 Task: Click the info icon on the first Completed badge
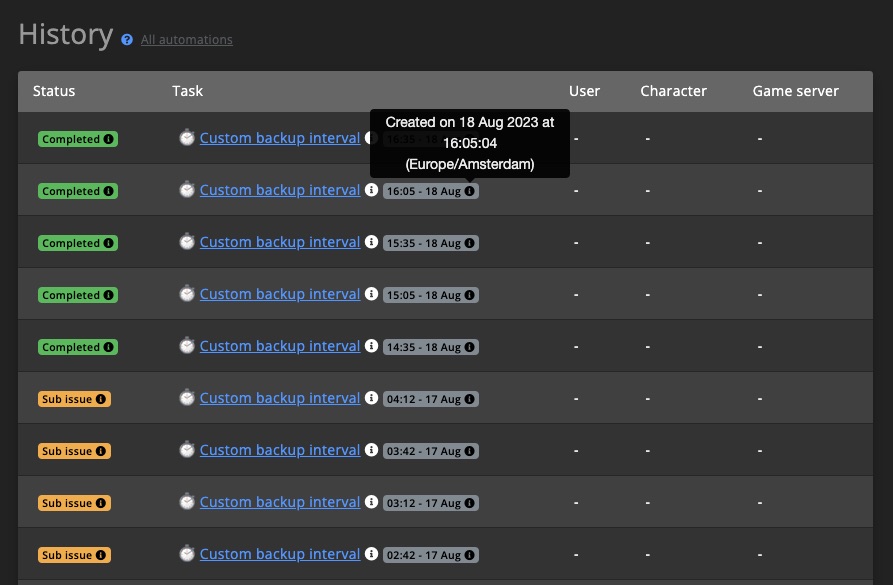point(108,139)
